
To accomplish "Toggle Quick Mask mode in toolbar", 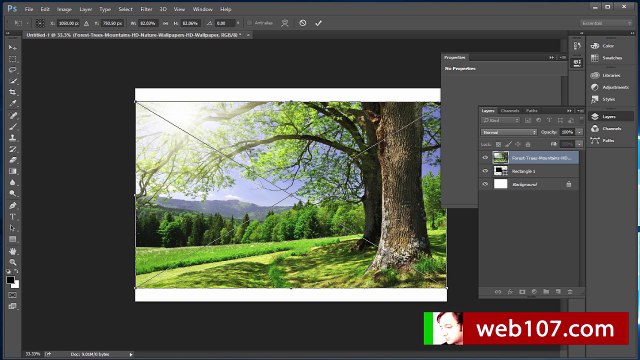I will (13, 295).
